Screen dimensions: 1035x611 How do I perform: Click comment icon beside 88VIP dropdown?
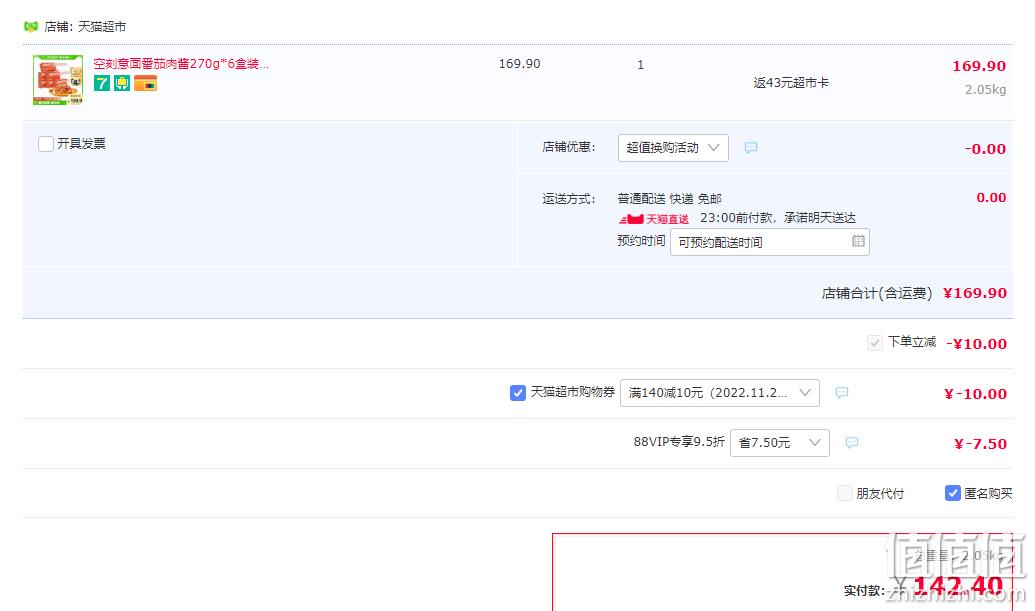[851, 443]
